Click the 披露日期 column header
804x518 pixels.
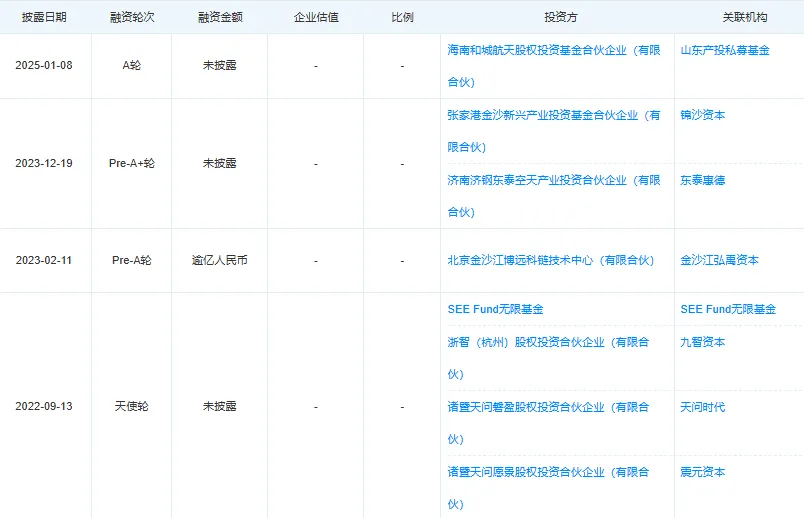click(x=44, y=17)
